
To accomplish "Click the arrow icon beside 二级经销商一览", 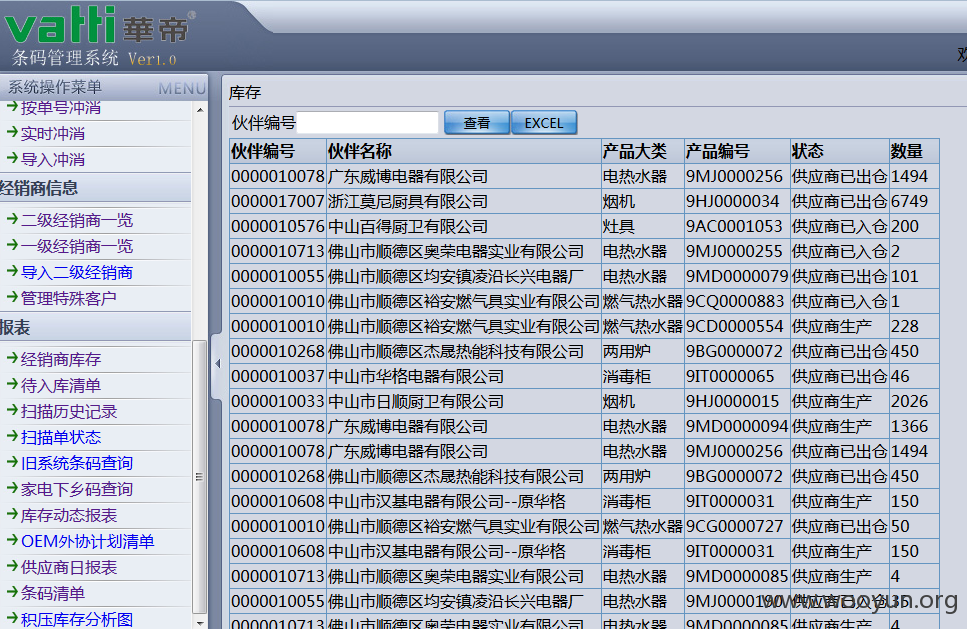I will click(12, 218).
